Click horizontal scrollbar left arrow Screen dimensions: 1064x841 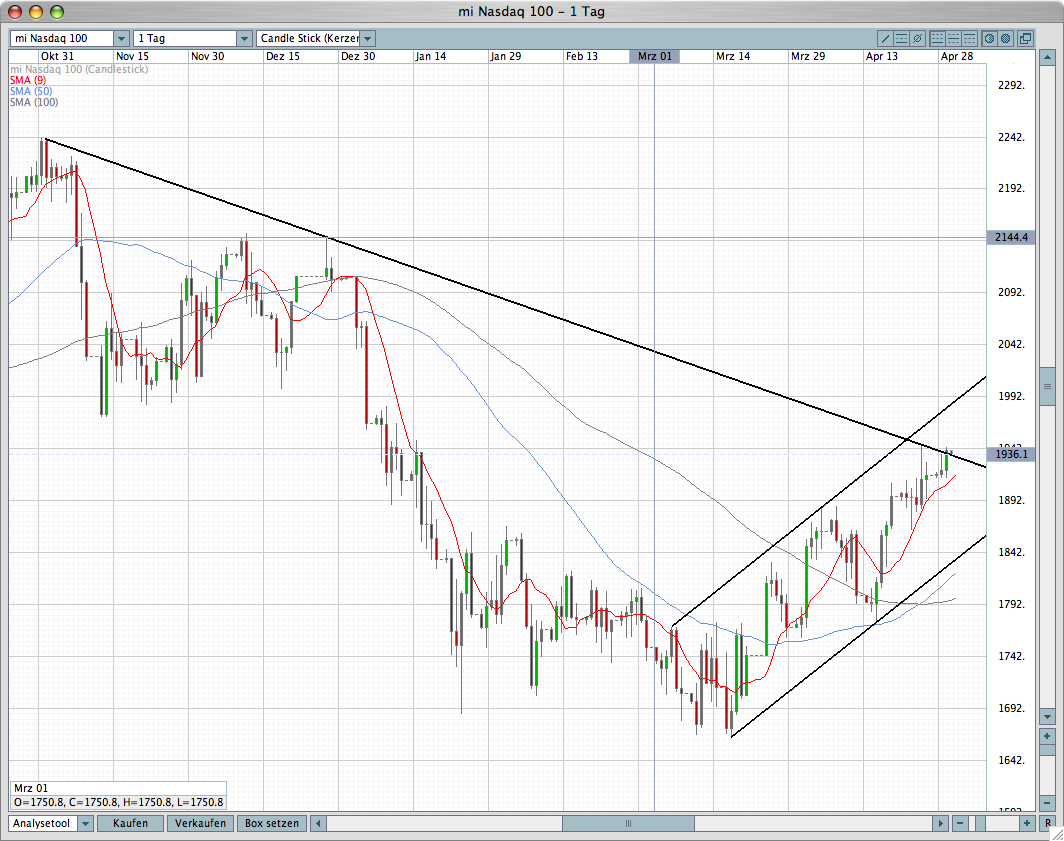point(318,823)
